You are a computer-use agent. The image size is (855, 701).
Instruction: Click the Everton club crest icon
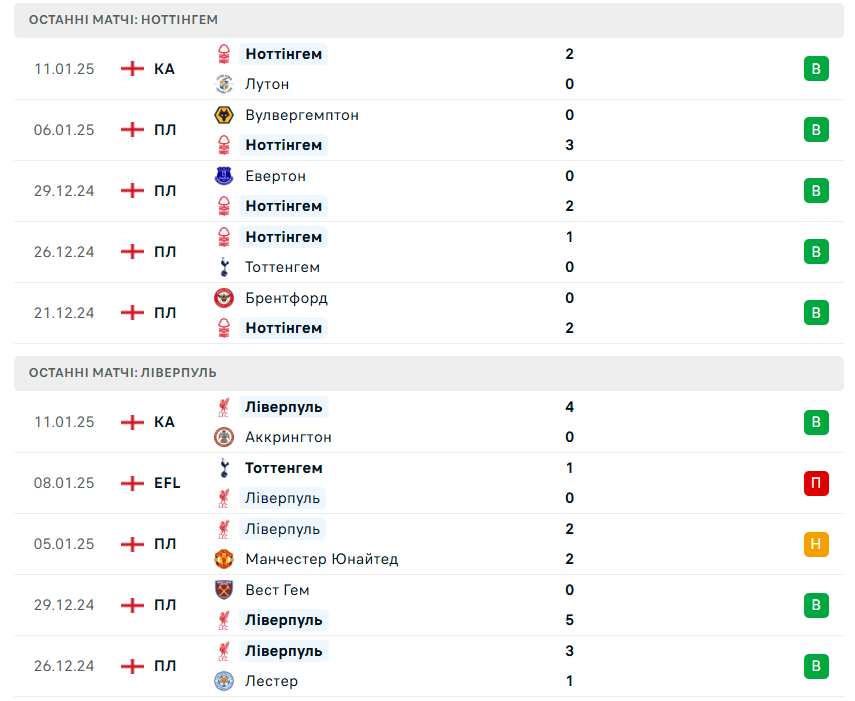tap(224, 176)
